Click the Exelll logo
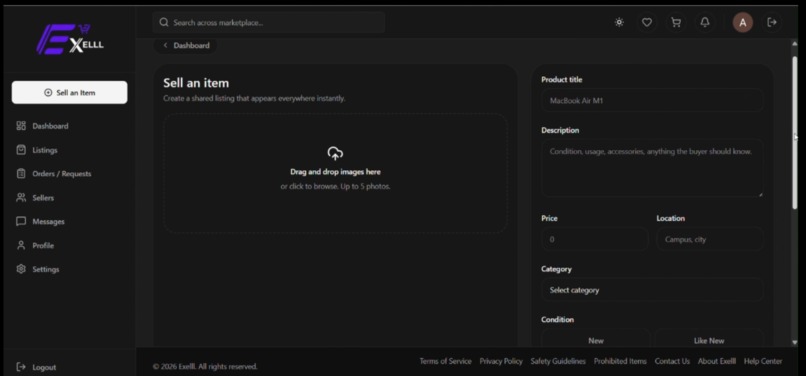This screenshot has width=806, height=376. [x=69, y=40]
